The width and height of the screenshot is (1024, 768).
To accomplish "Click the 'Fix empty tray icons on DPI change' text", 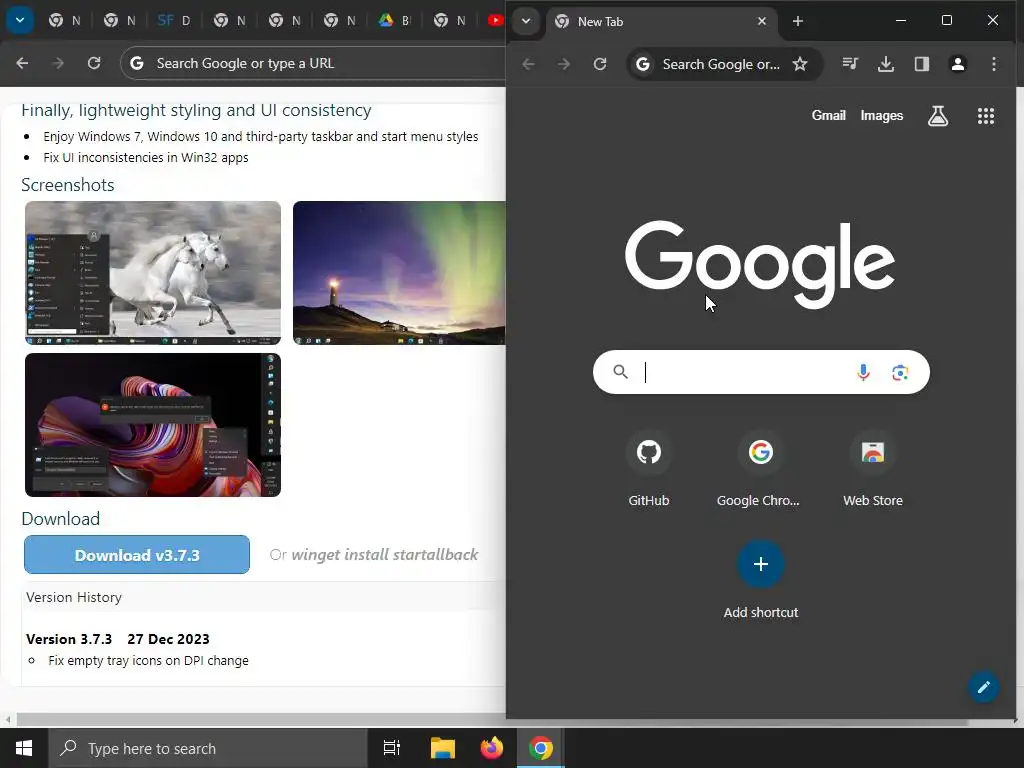I will tap(148, 661).
